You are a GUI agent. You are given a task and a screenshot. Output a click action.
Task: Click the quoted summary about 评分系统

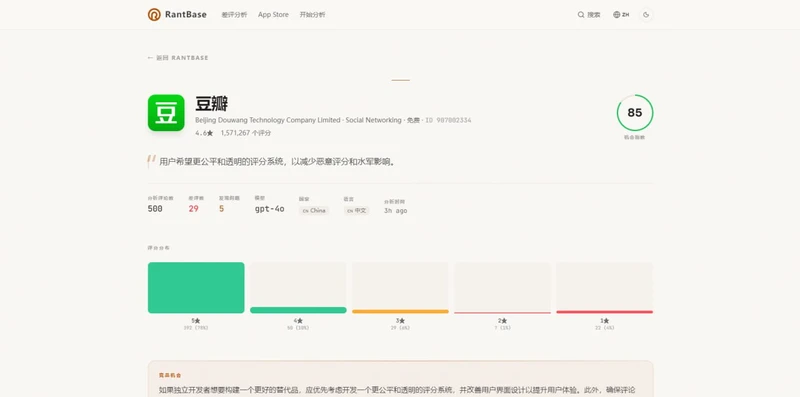tap(278, 162)
